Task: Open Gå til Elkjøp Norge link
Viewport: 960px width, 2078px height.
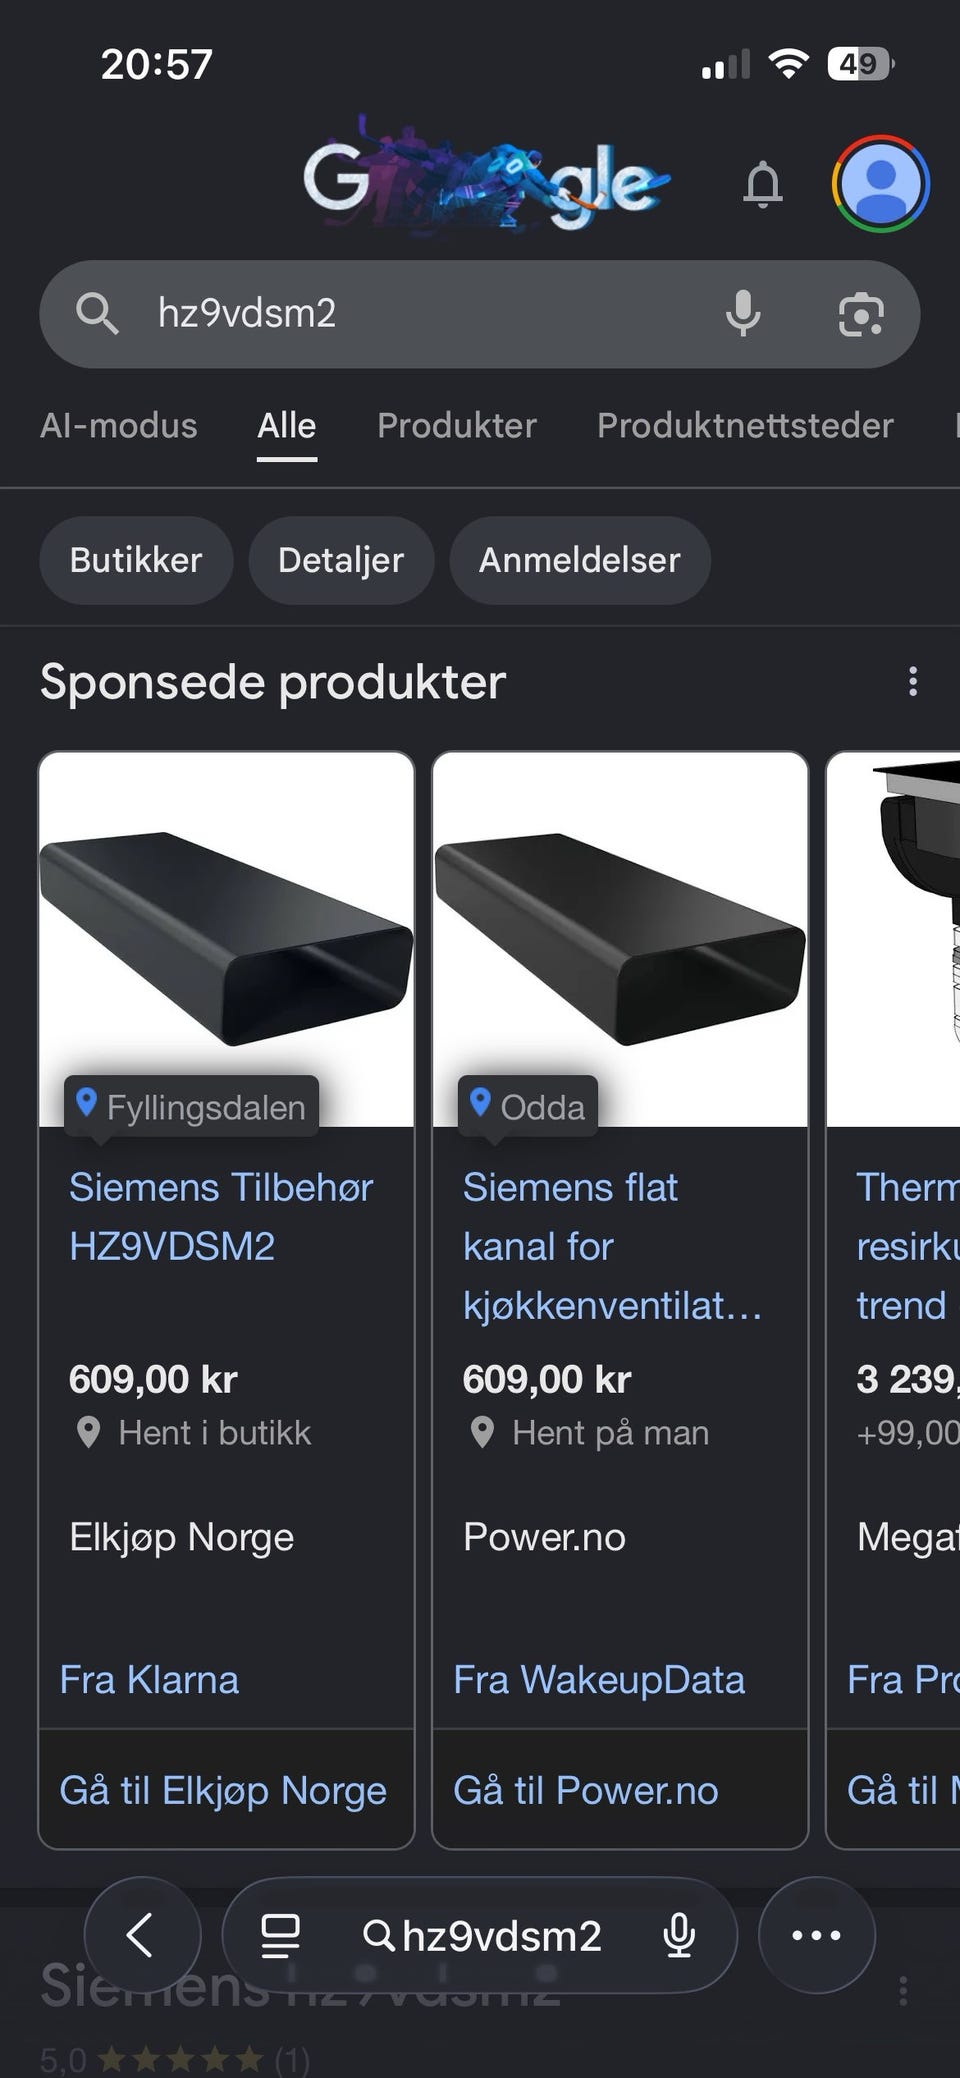Action: [x=223, y=1791]
